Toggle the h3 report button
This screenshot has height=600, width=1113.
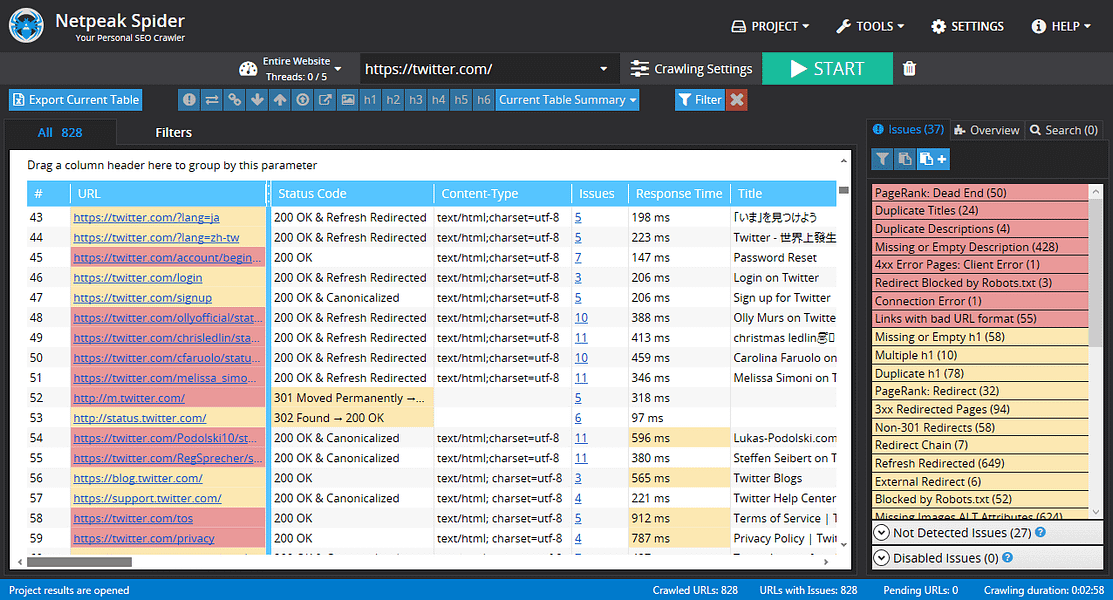point(416,100)
